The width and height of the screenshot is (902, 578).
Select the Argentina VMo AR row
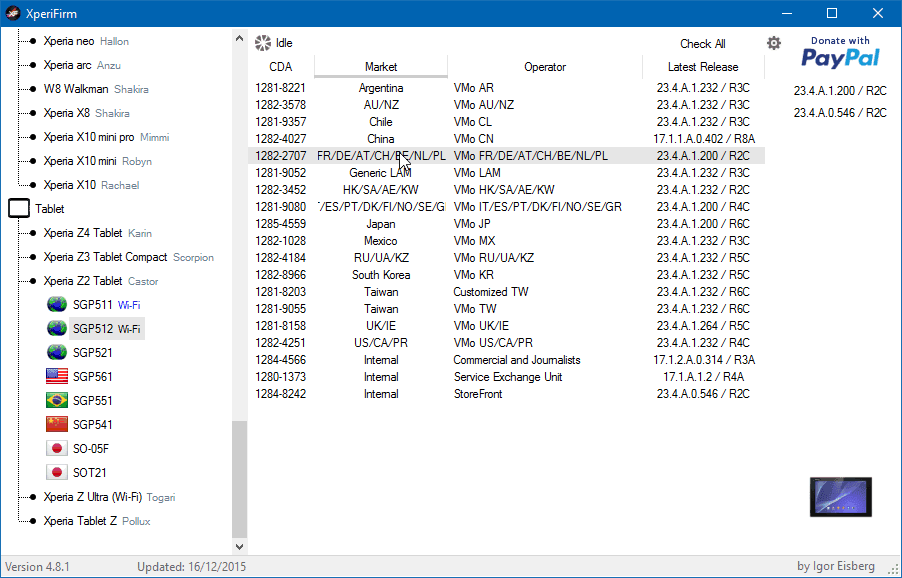pyautogui.click(x=506, y=88)
